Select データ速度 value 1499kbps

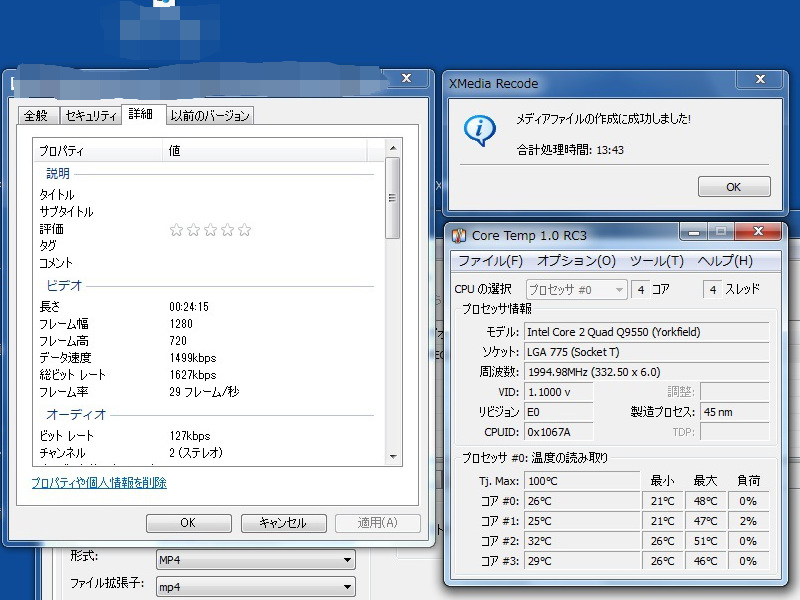(x=193, y=358)
